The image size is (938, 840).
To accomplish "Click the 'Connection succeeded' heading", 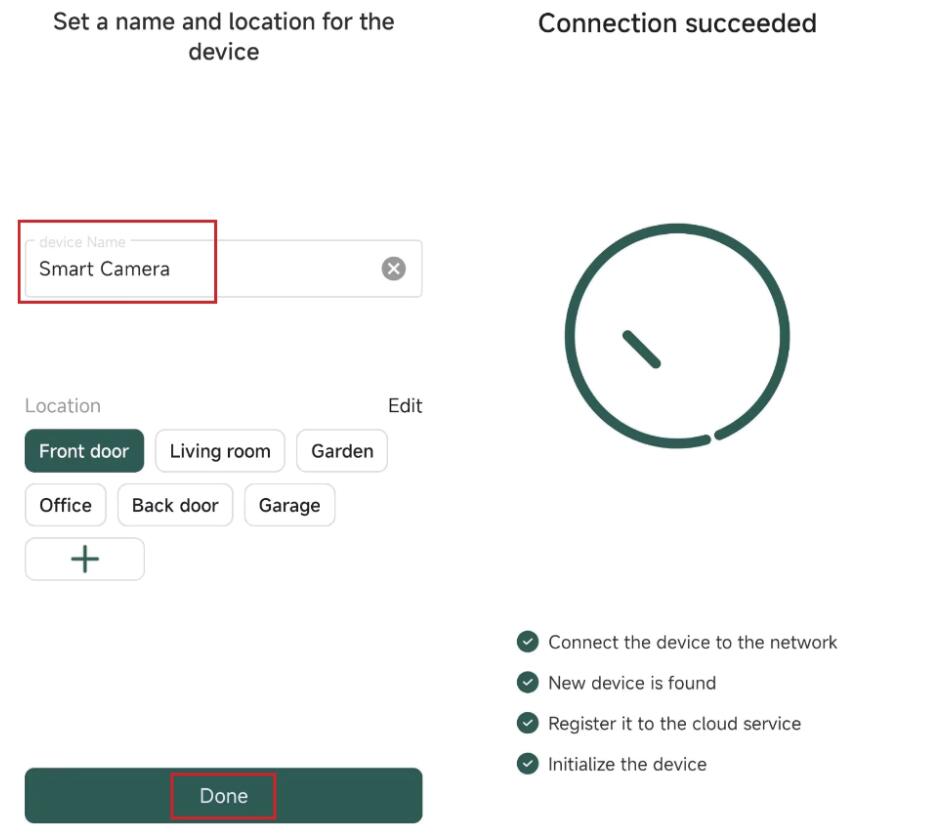I will pos(677,24).
